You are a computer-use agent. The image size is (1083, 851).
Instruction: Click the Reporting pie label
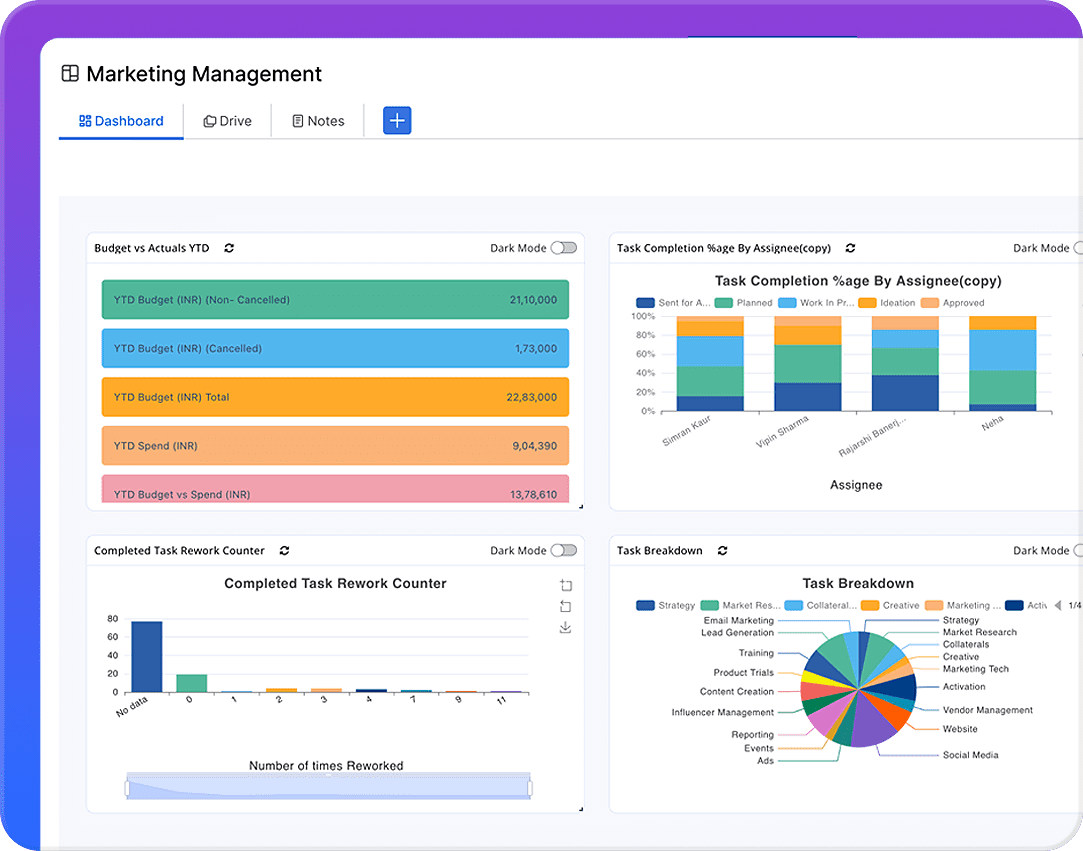coord(752,734)
